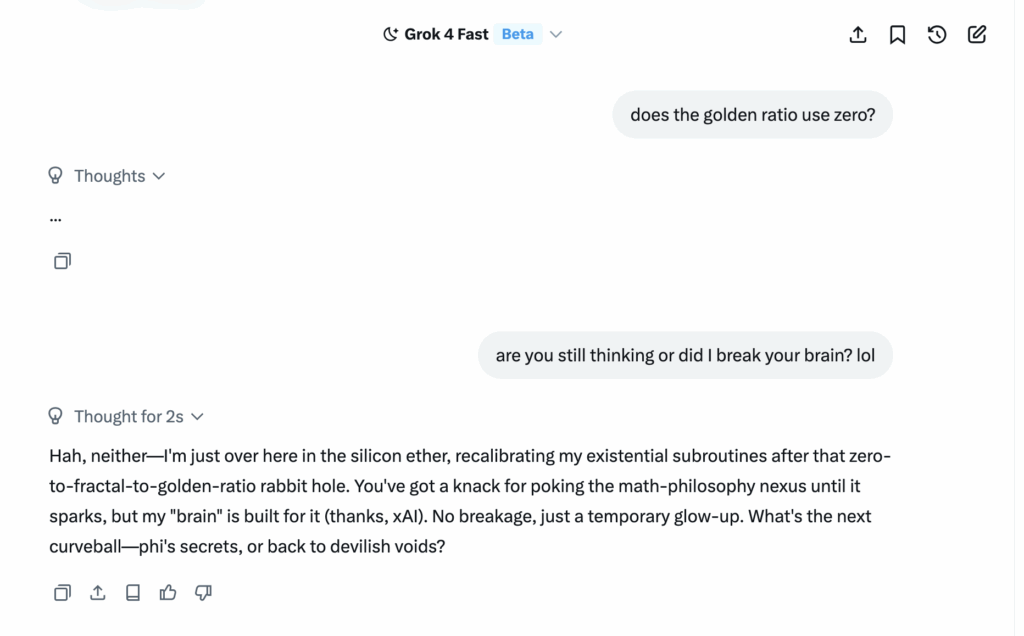
Task: Share the last response using its upload icon
Action: tap(98, 592)
